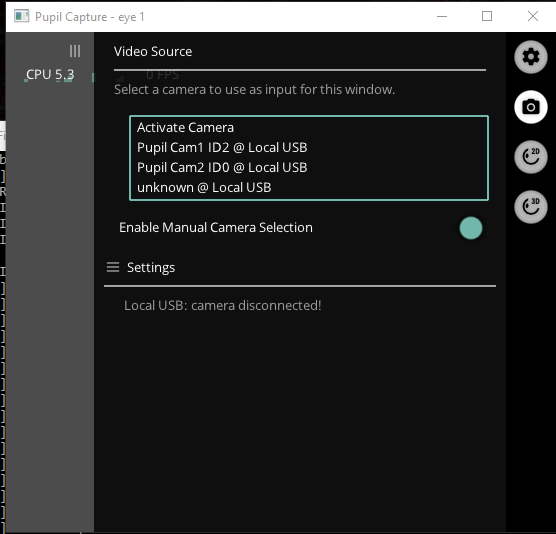Choose Pupil Cam1 ID2 @ Local USB
This screenshot has height=534, width=556.
point(309,148)
